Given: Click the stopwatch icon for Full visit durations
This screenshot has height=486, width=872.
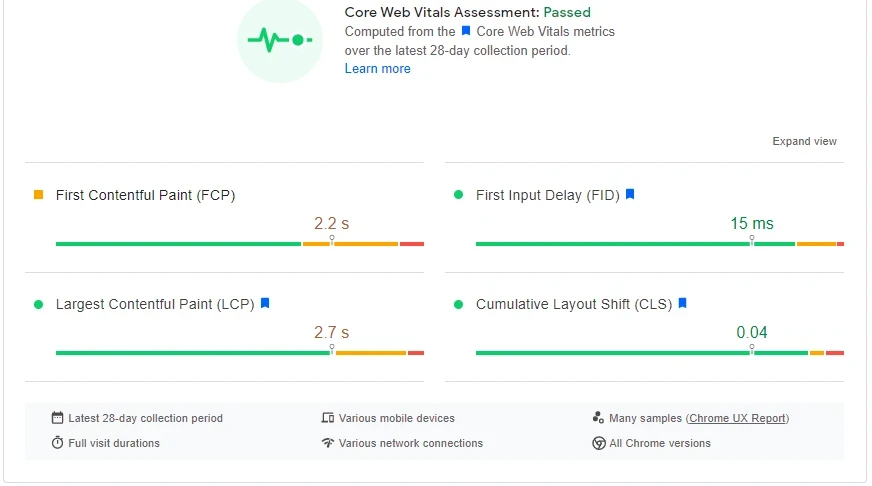Looking at the screenshot, I should click(58, 443).
